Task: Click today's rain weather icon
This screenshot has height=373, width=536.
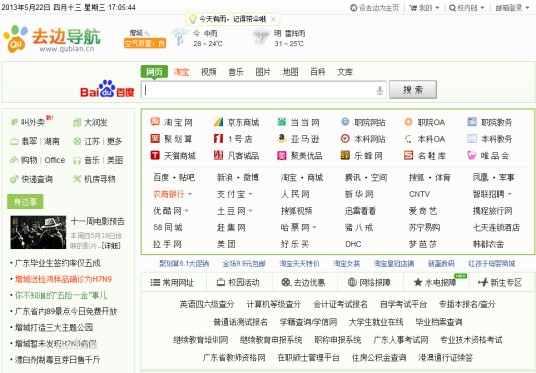Action: 179,37
